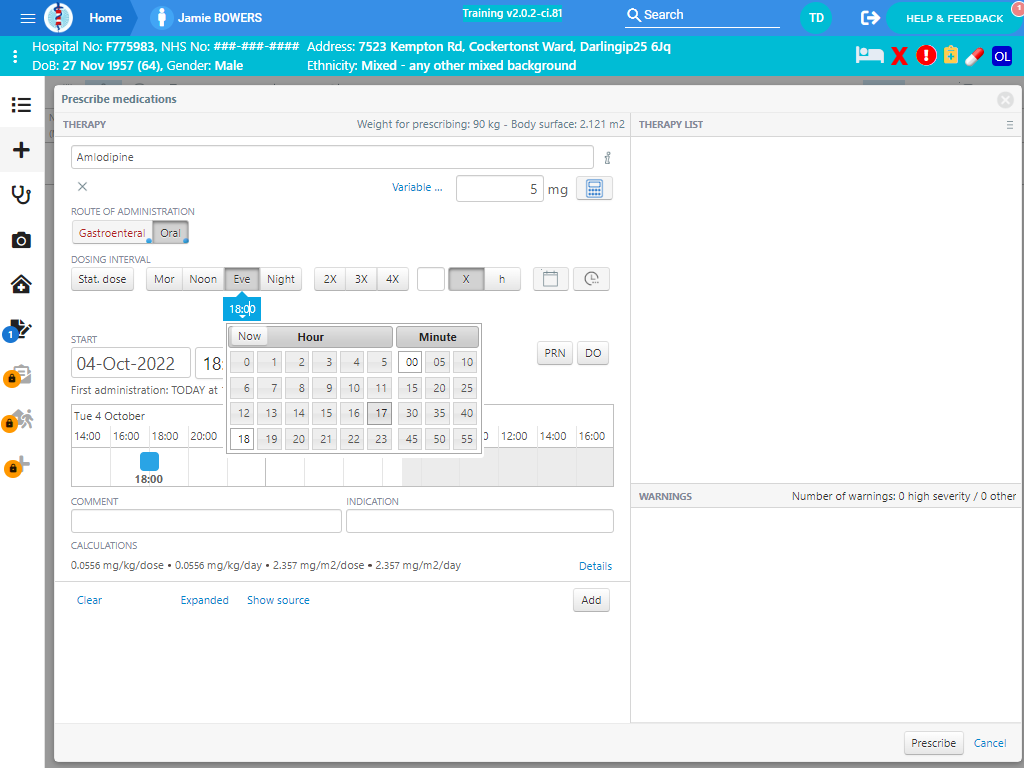Select the 3X dosing frequency
Image resolution: width=1024 pixels, height=768 pixels.
coord(361,279)
